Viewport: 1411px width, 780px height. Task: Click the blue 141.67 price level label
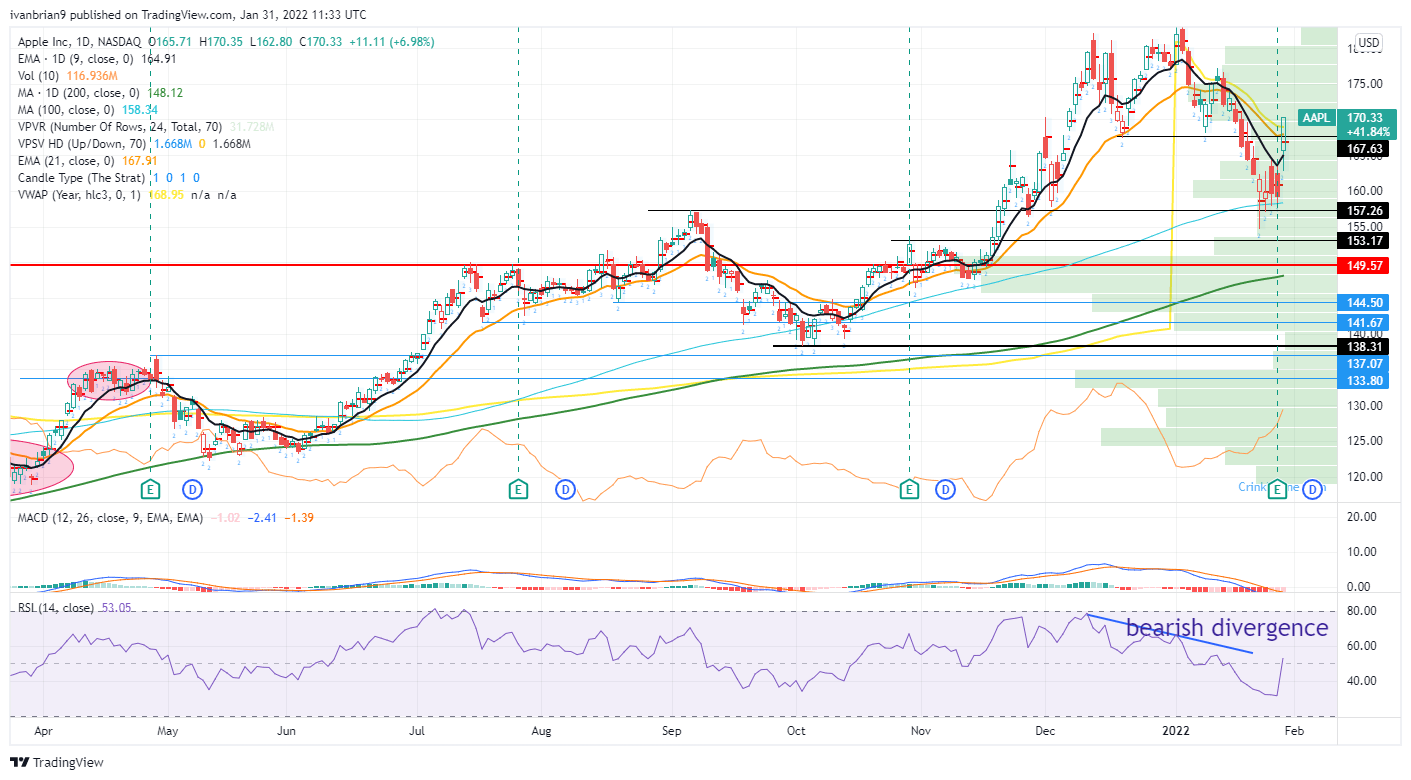click(1364, 322)
